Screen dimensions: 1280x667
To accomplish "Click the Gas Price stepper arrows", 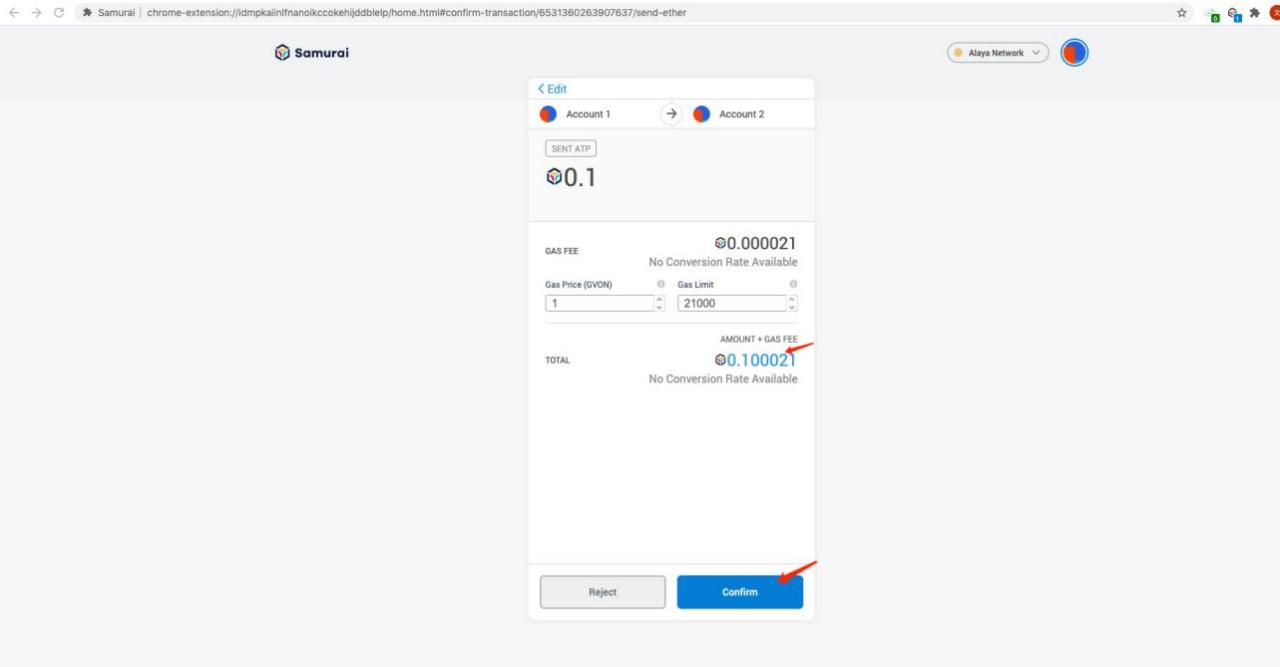I will pos(659,304).
